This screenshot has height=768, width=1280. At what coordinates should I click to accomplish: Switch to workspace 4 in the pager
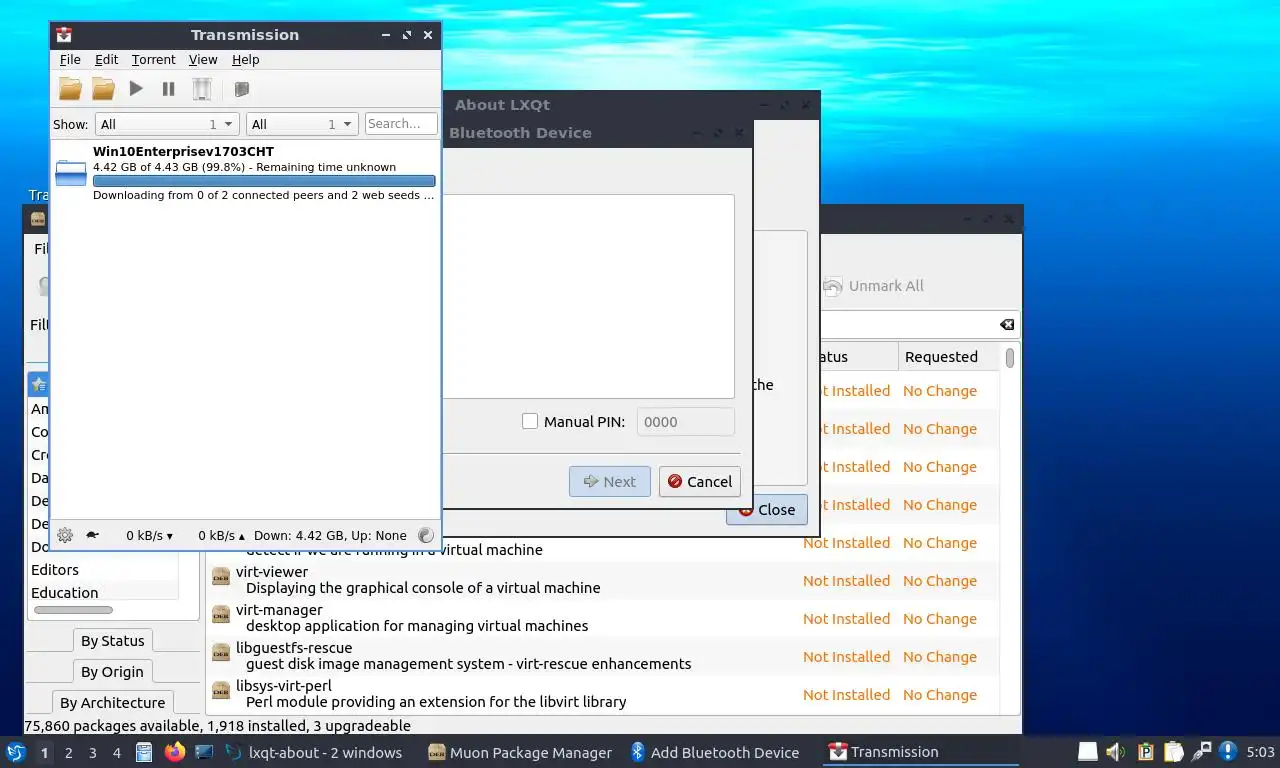point(117,753)
